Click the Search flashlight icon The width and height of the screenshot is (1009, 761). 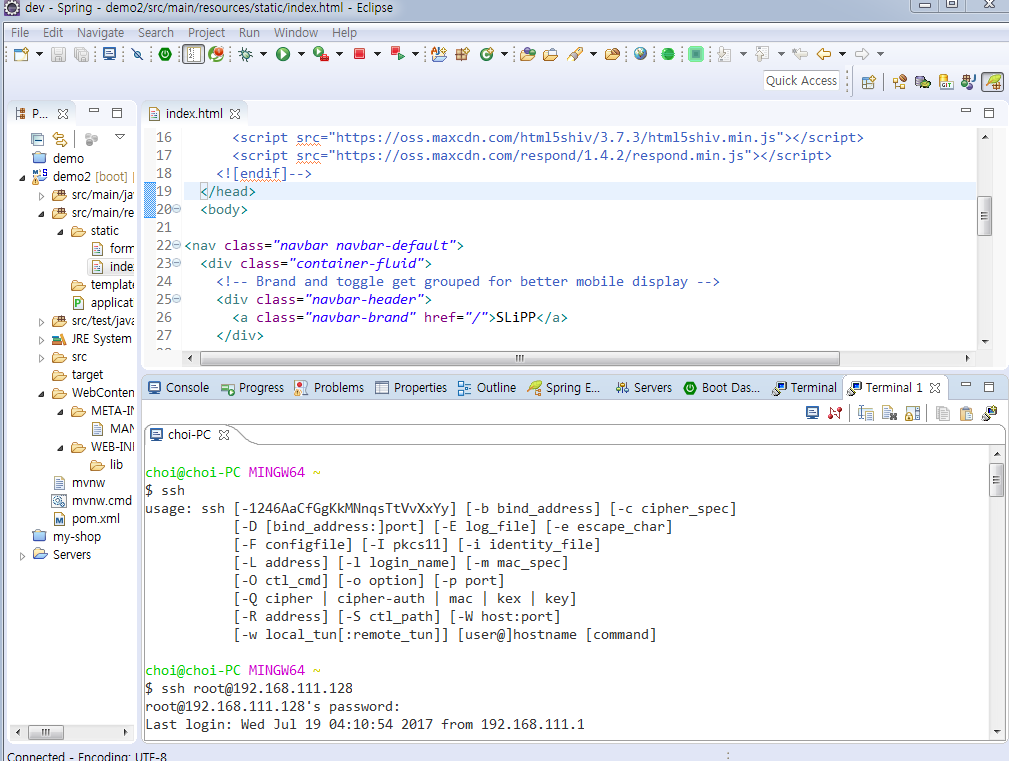[x=575, y=54]
